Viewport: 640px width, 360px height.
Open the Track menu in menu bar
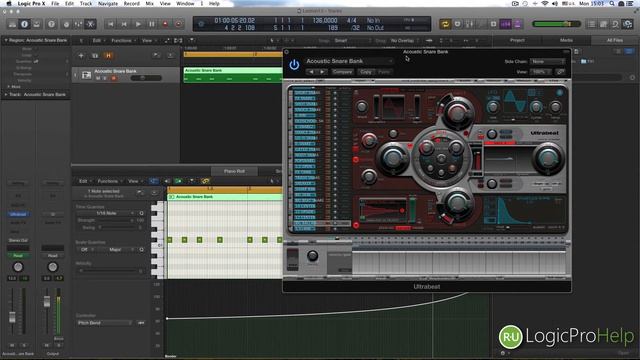coord(86,3)
